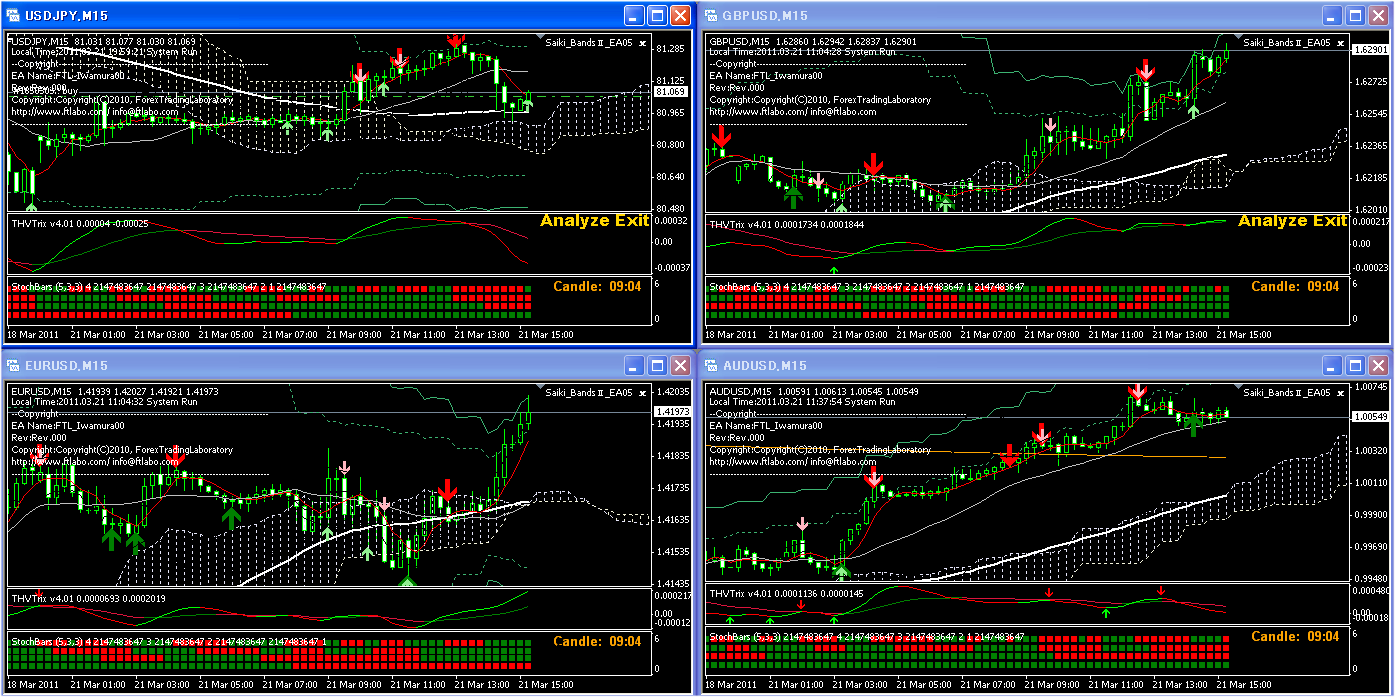
Task: Minimize the EURUSD,M15 chart window
Action: click(x=634, y=366)
